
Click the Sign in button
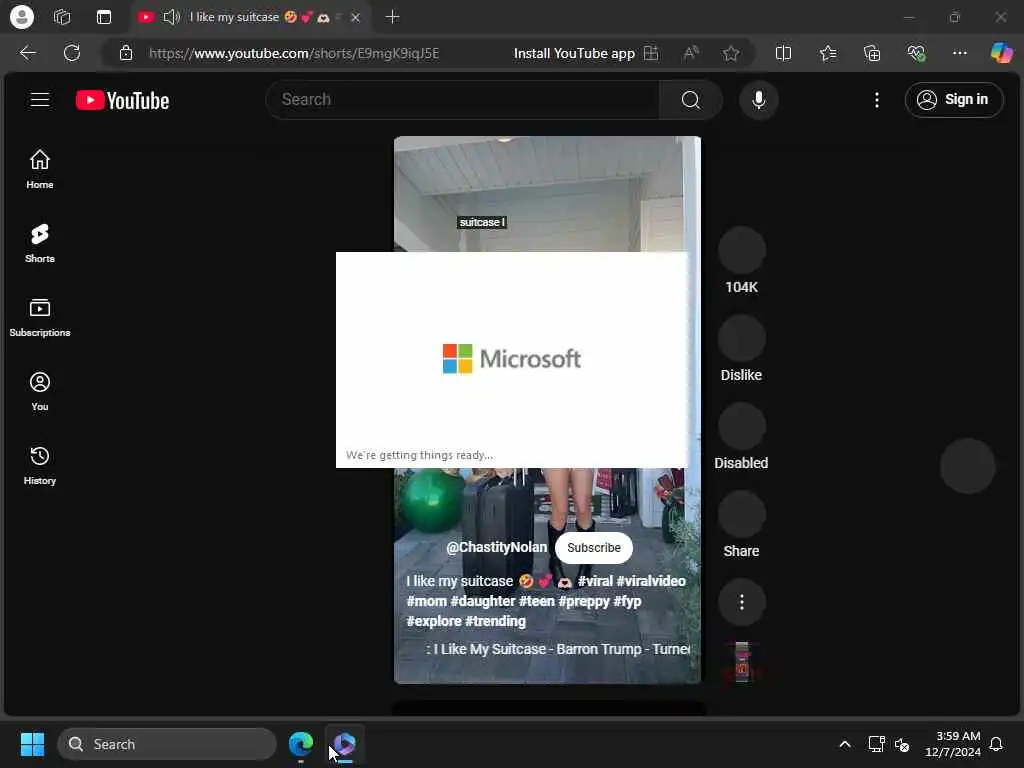953,100
